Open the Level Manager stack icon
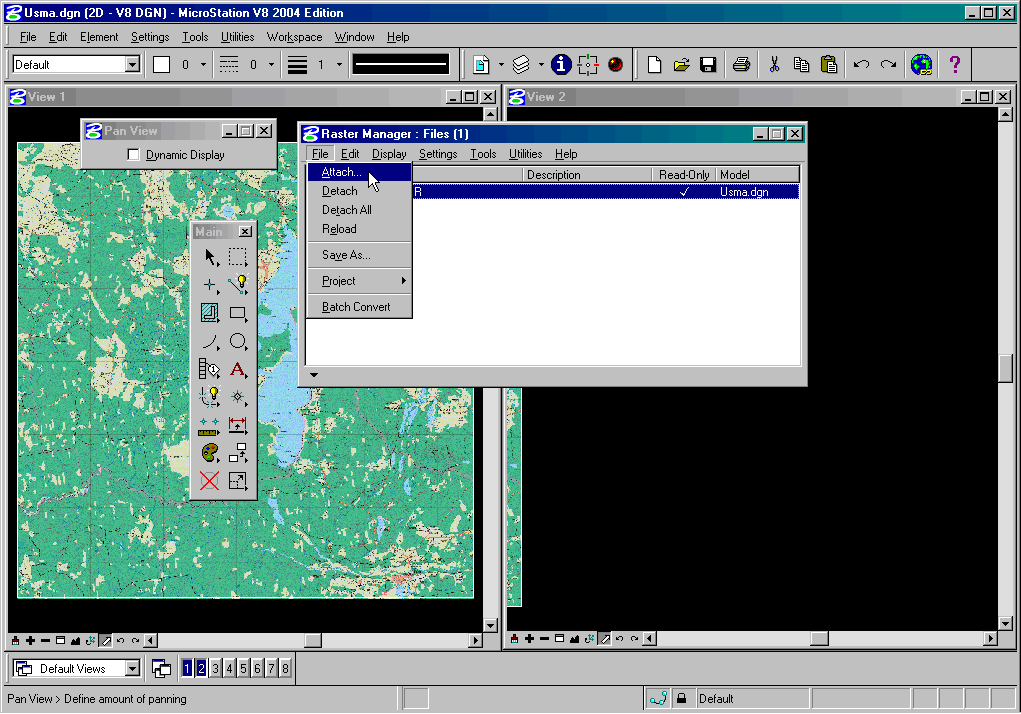Screen dimensions: 1021x714 click(x=521, y=64)
